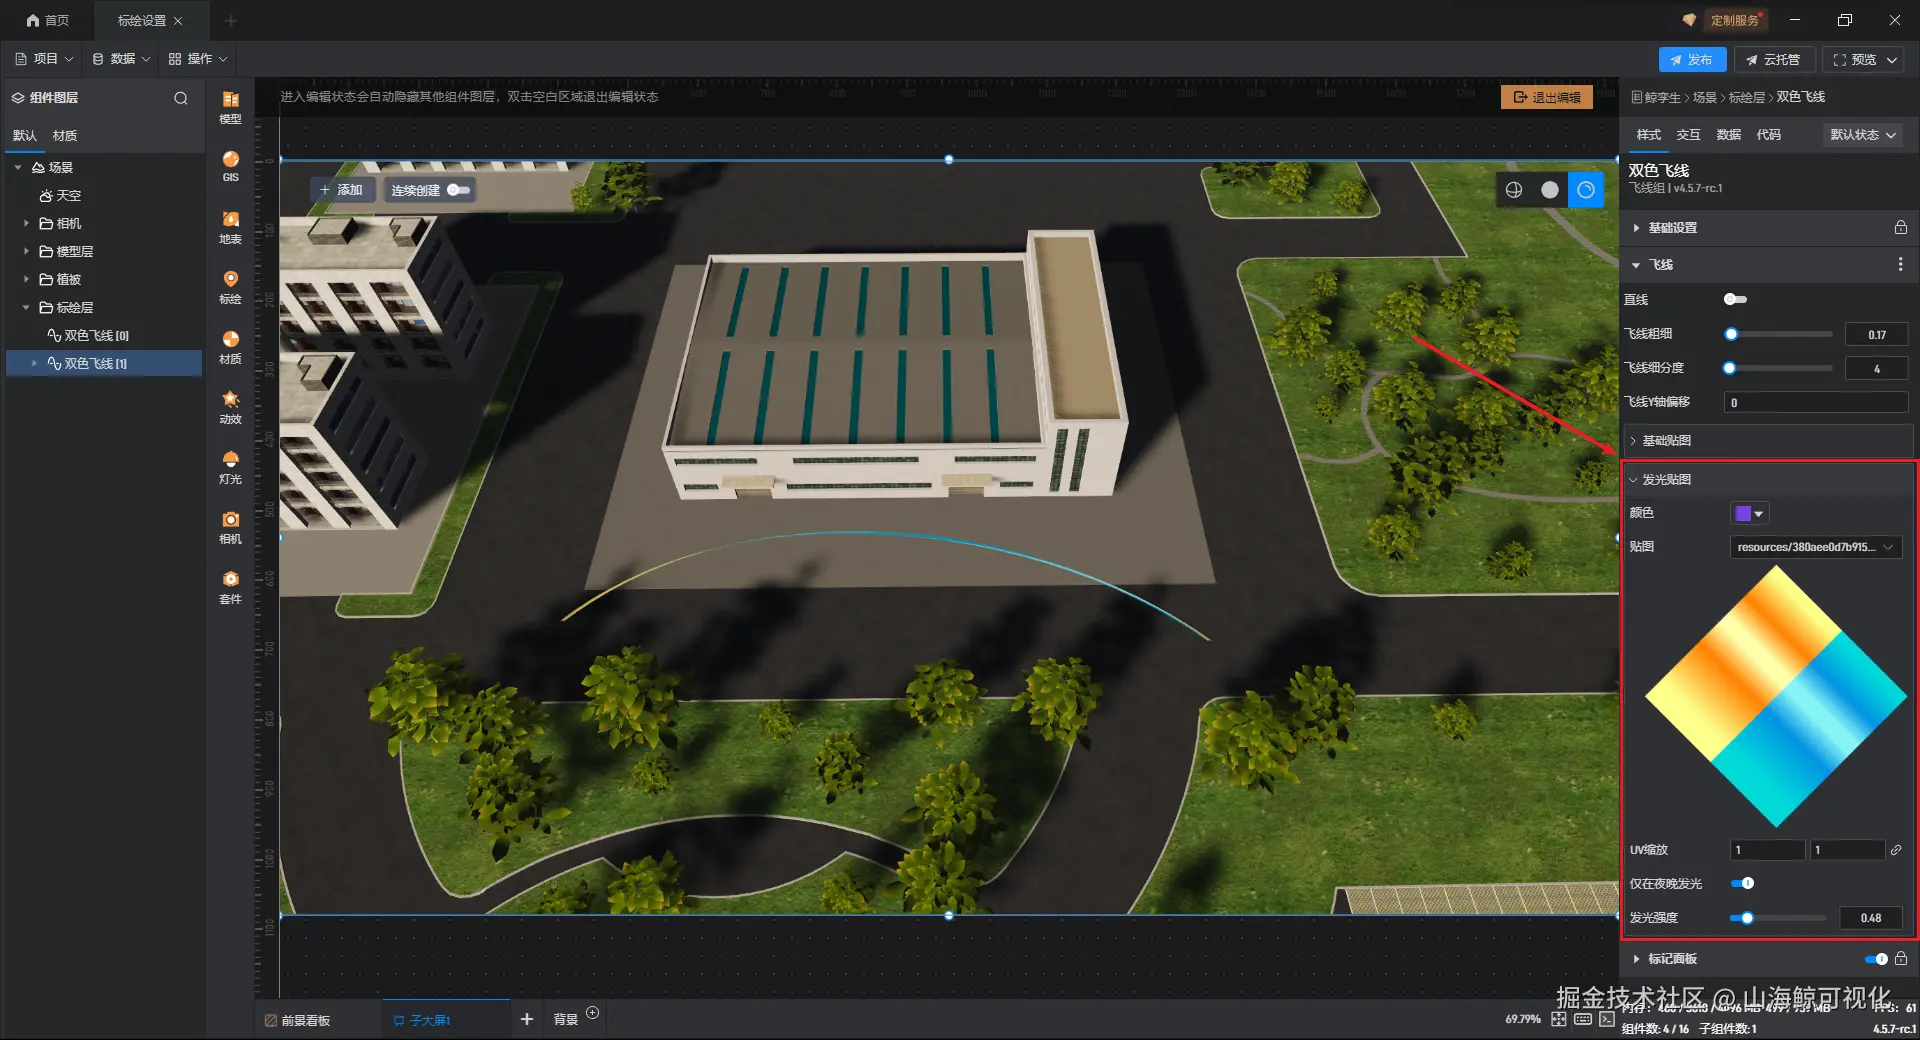Viewport: 1920px width, 1040px height.
Task: Click the lock icon on 基础设置
Action: coord(1900,228)
